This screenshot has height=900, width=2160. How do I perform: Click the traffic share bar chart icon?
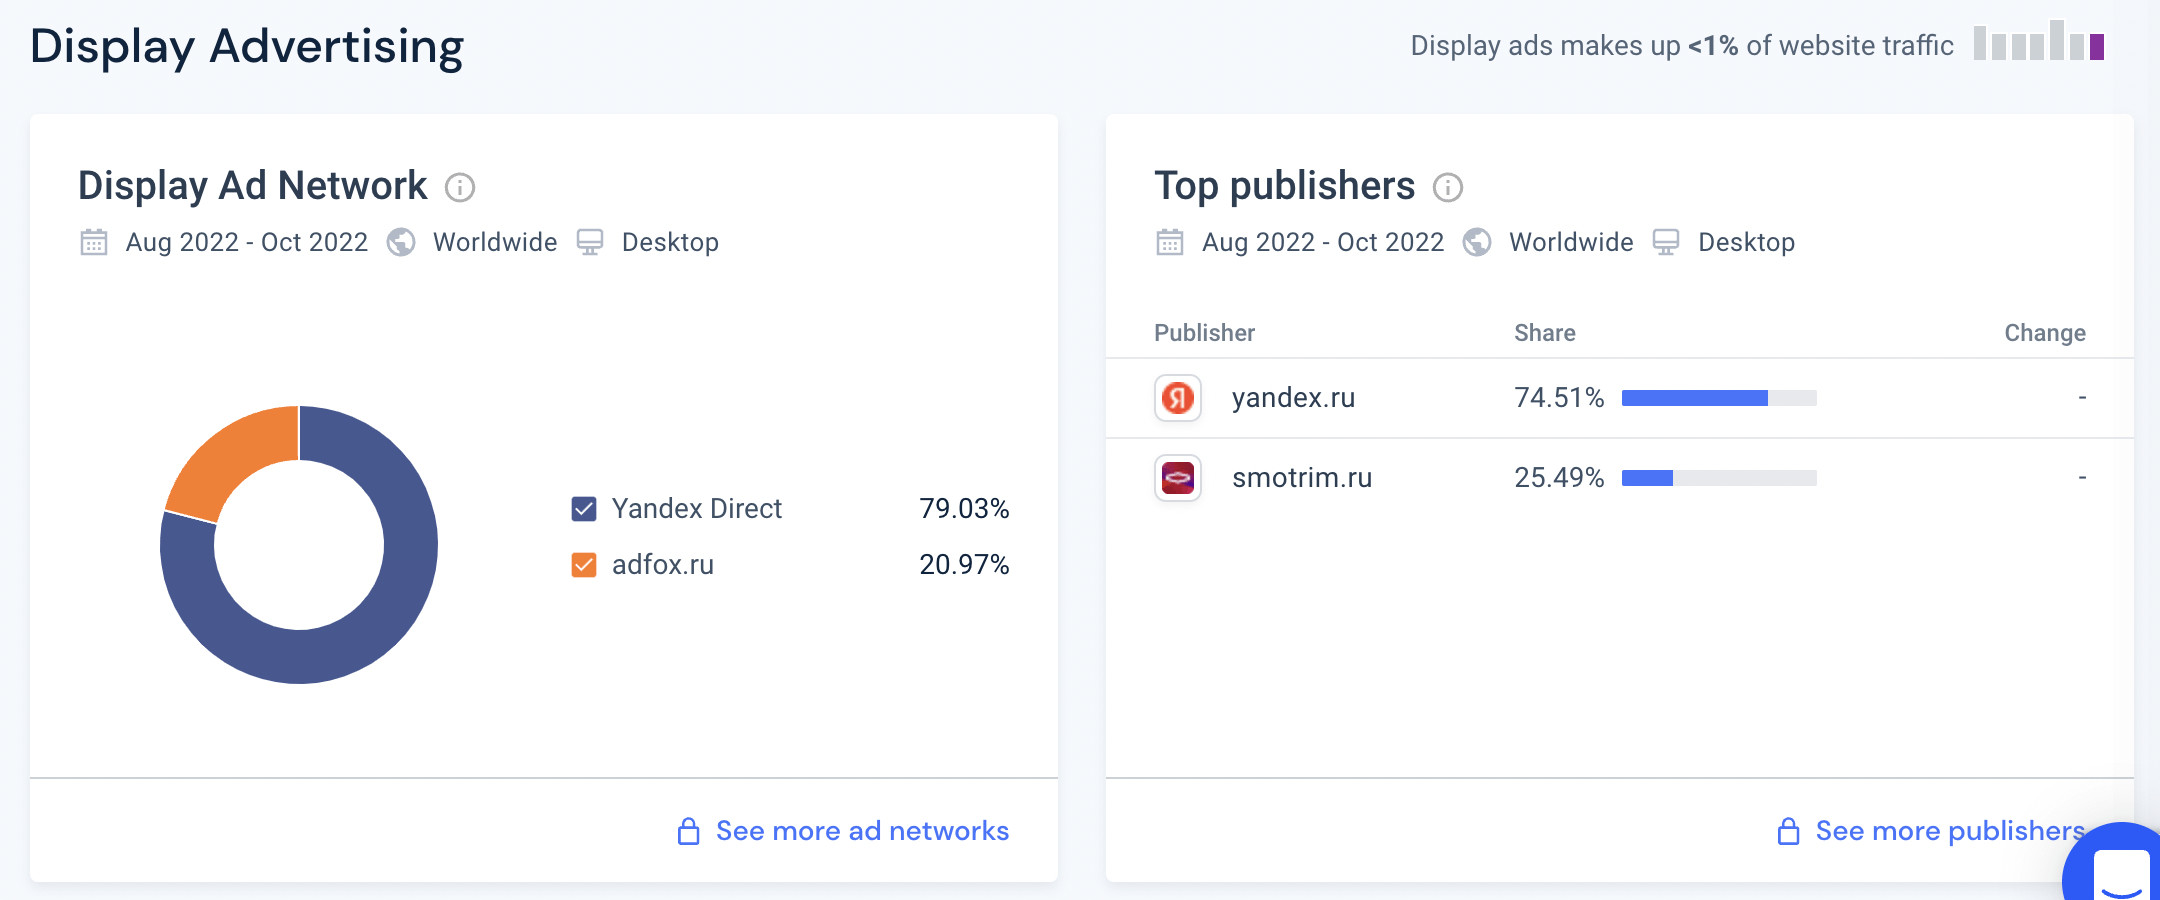(2039, 42)
